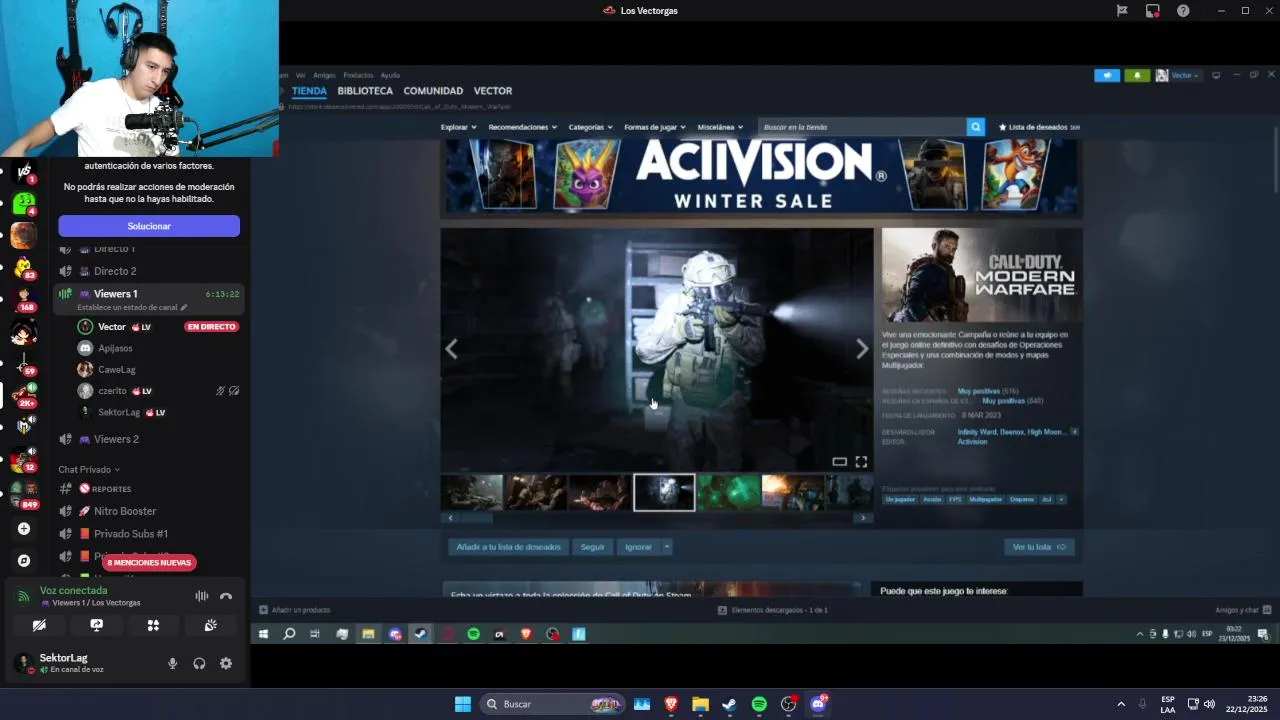Expand the Categorías dropdown

591,127
